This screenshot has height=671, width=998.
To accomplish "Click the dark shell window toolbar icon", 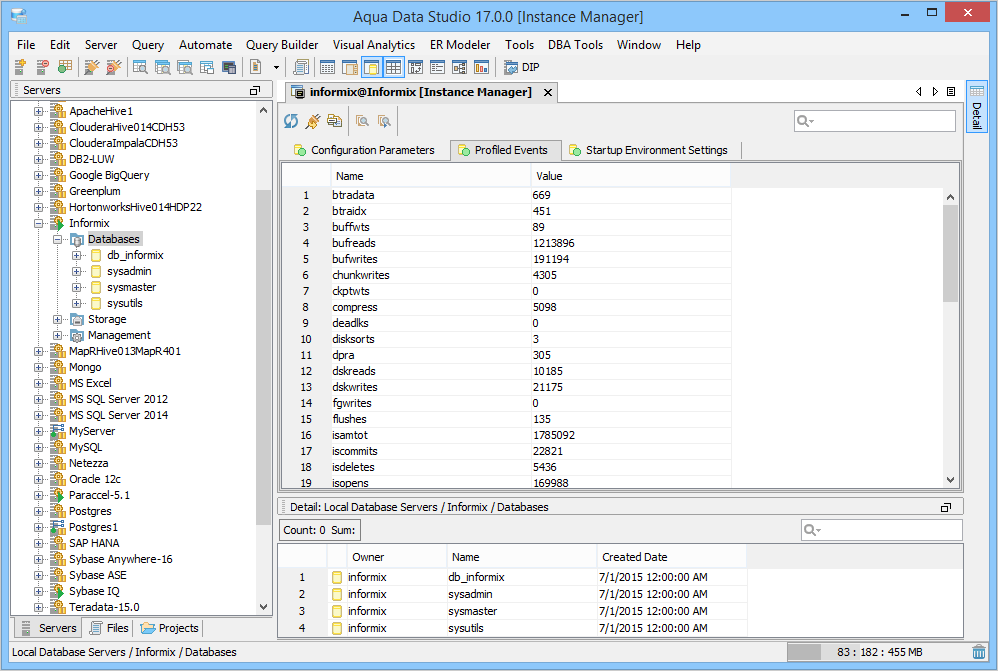I will [229, 67].
